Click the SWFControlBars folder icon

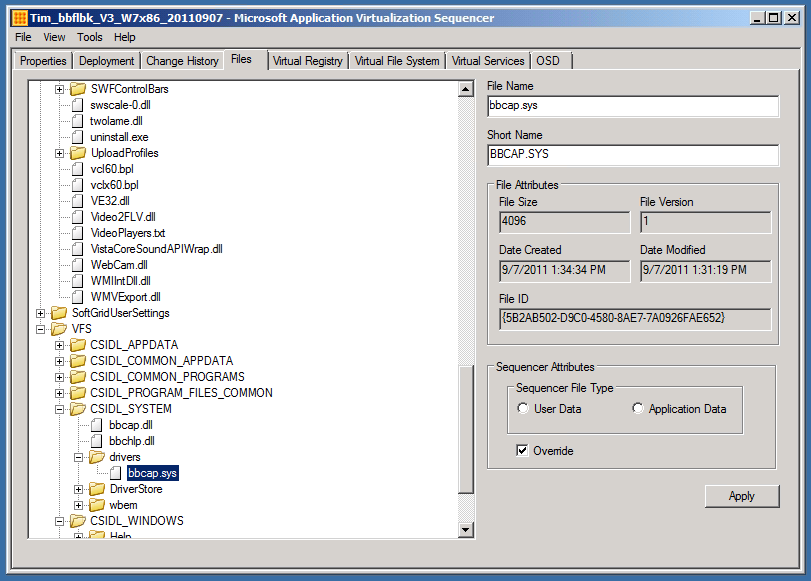78,89
